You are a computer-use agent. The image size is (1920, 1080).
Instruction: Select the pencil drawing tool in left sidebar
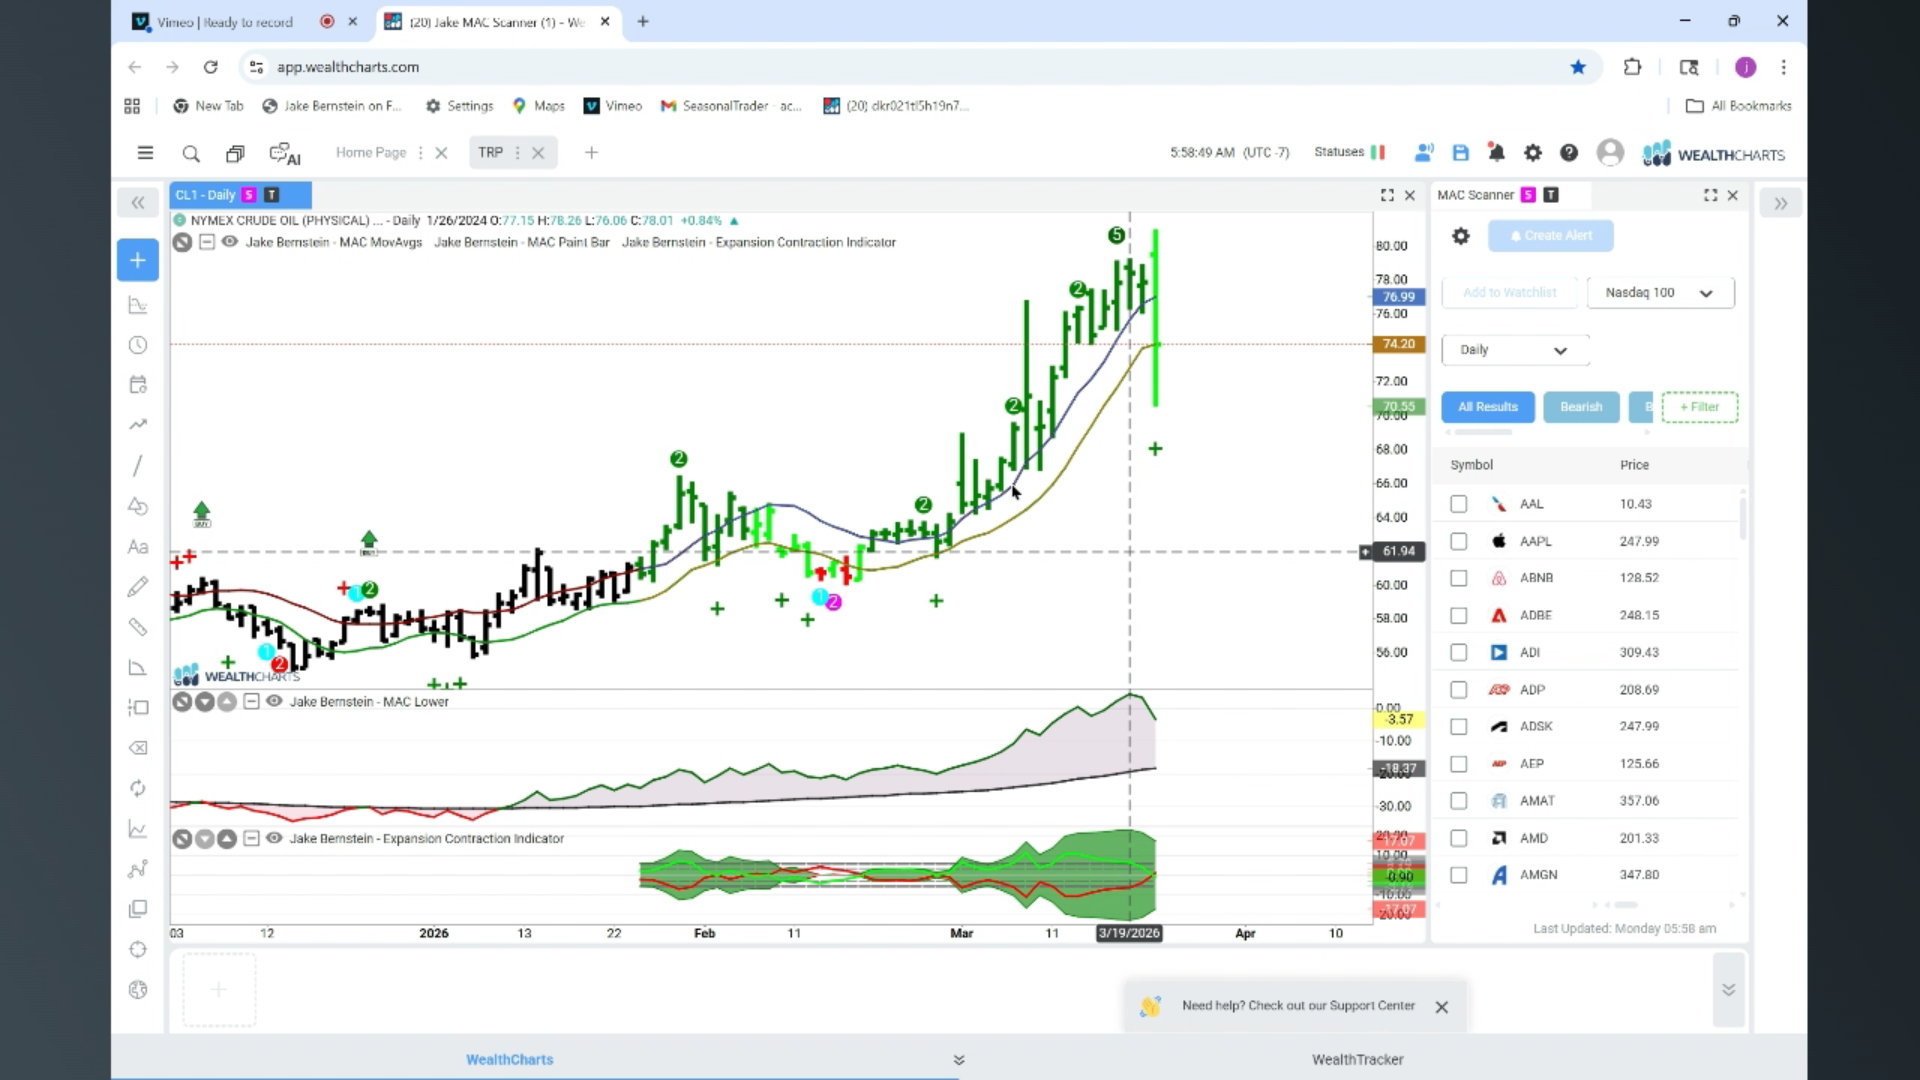click(x=138, y=587)
